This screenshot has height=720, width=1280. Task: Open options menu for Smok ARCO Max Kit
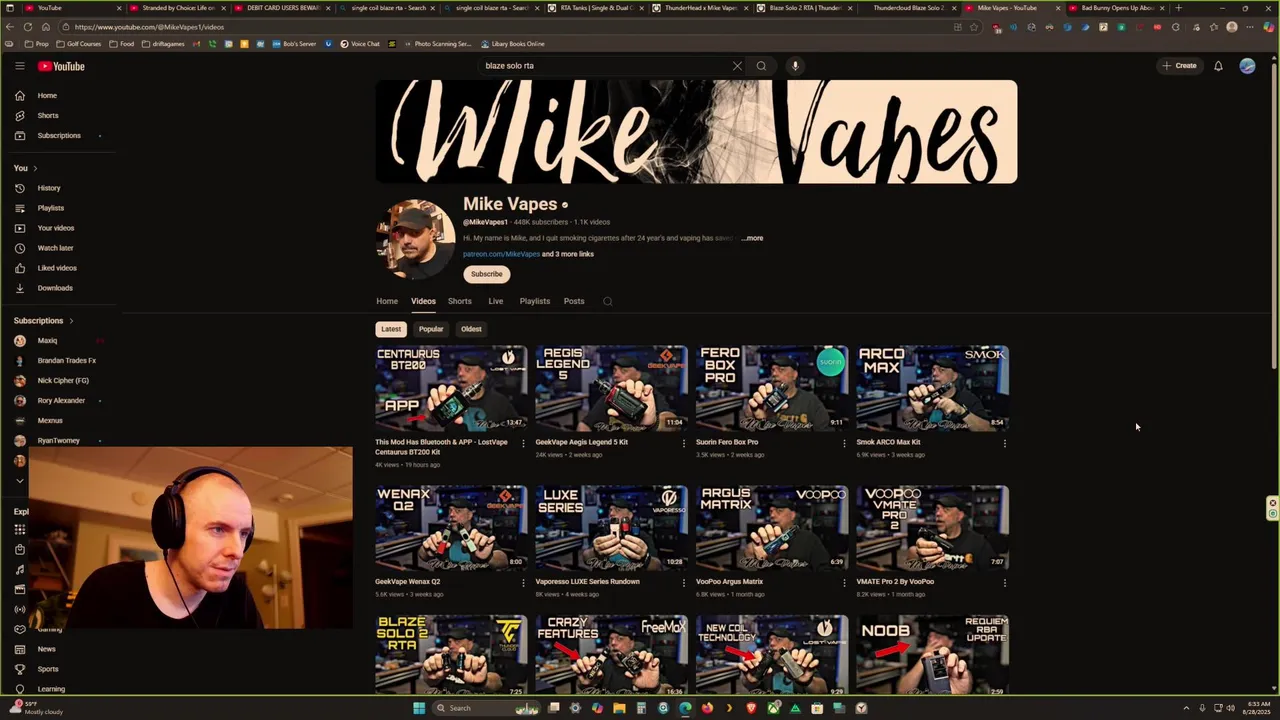point(1004,443)
